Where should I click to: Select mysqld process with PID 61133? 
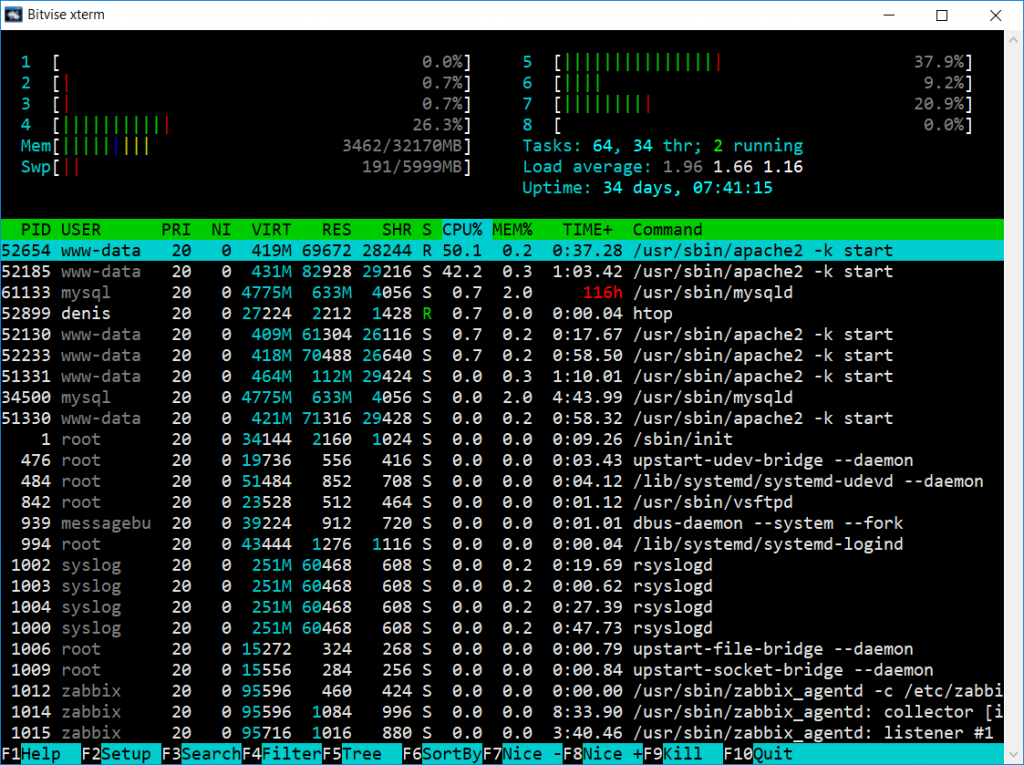click(x=502, y=292)
